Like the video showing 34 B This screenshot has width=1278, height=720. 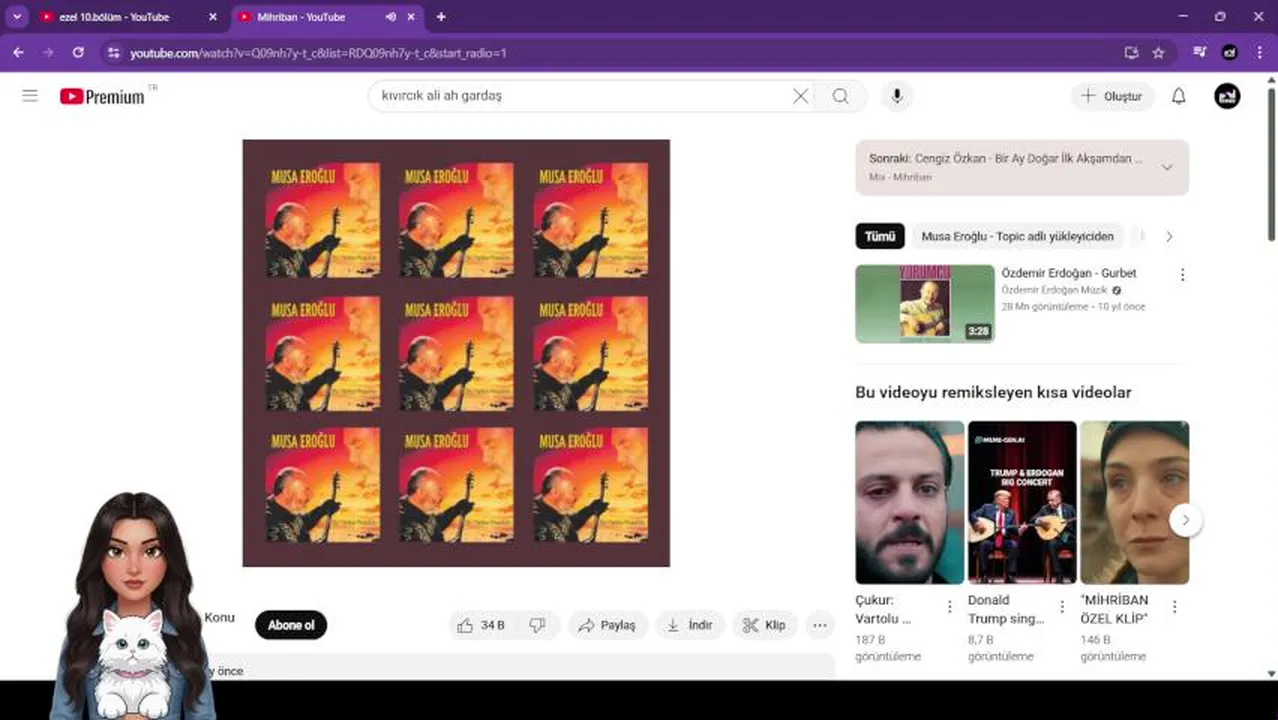click(x=481, y=625)
